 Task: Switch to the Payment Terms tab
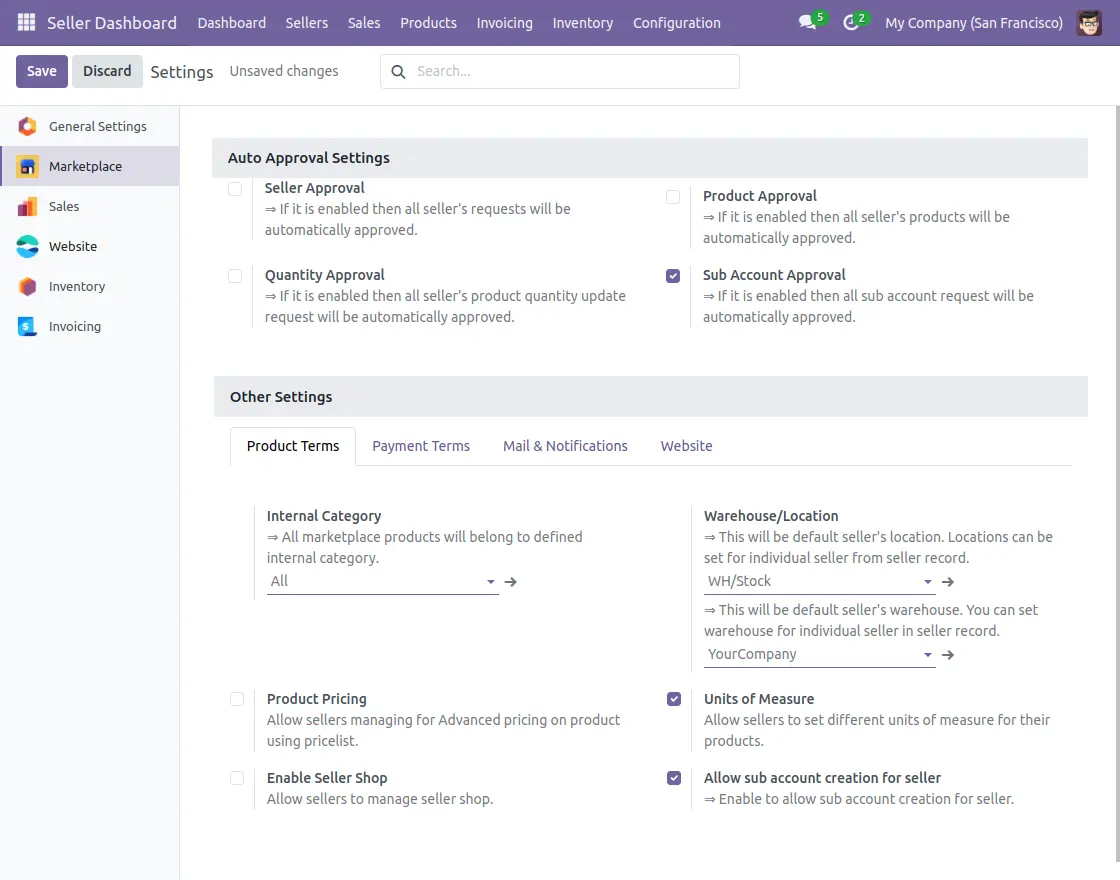pos(421,446)
